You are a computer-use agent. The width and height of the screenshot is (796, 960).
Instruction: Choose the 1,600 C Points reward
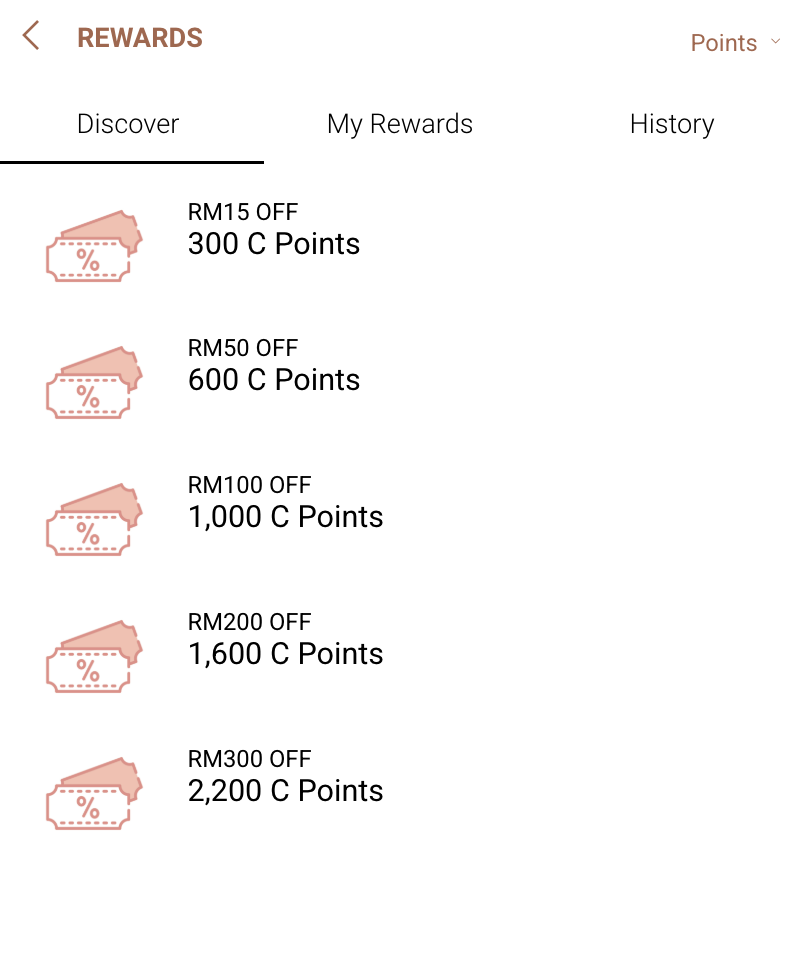tap(286, 654)
